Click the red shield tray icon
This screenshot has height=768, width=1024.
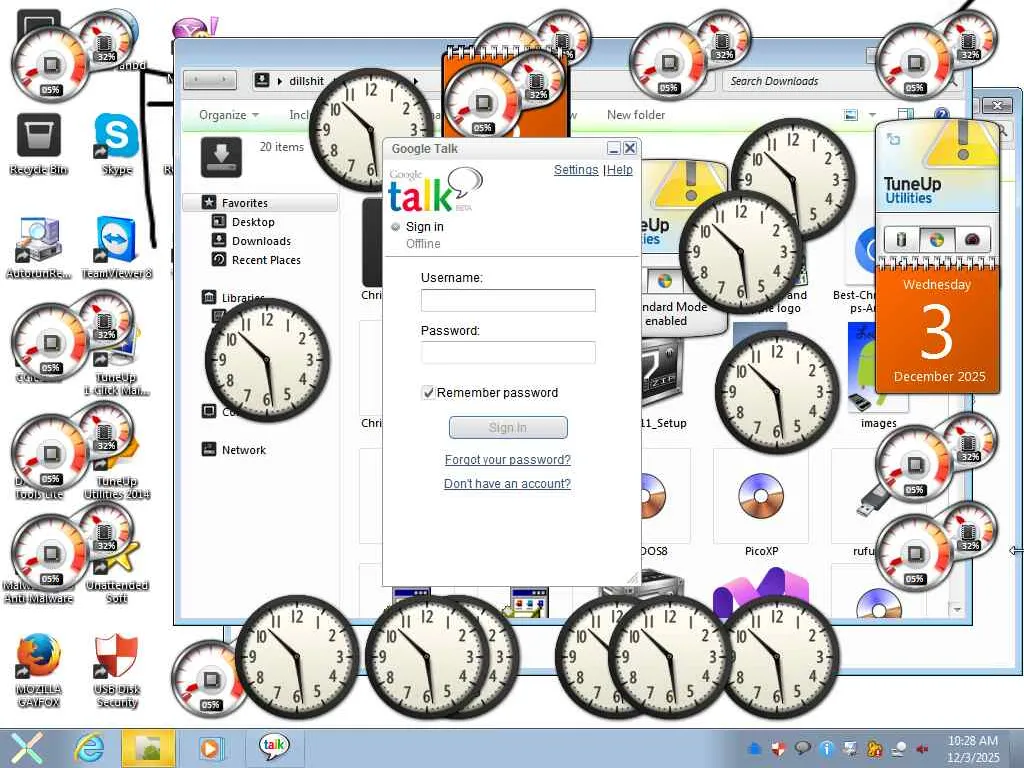coord(778,748)
